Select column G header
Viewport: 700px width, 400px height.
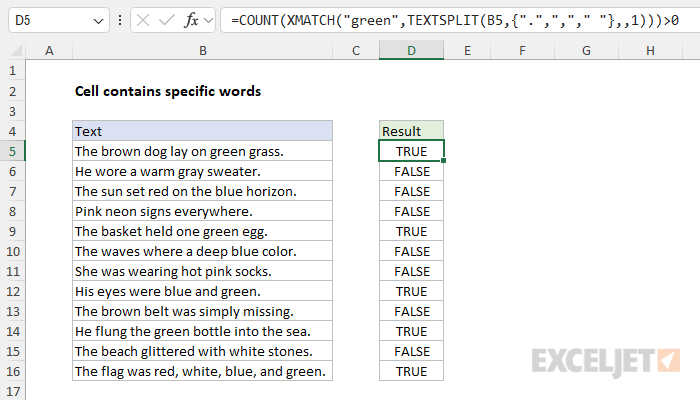pyautogui.click(x=586, y=50)
